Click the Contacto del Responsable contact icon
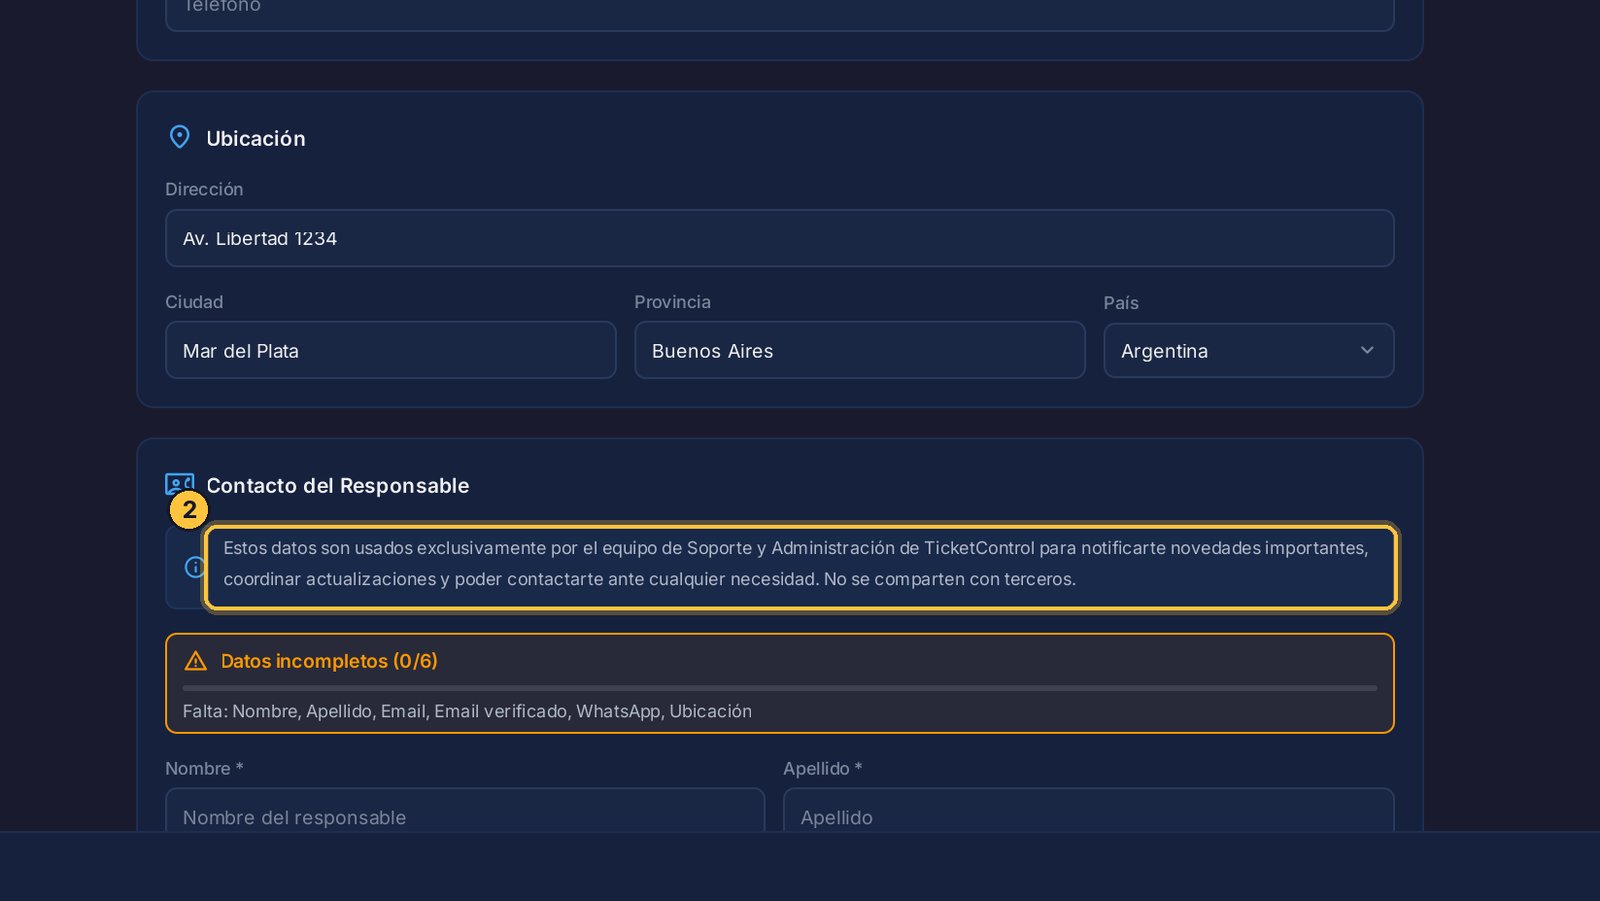Screen dimensions: 1600x901 [x=180, y=484]
